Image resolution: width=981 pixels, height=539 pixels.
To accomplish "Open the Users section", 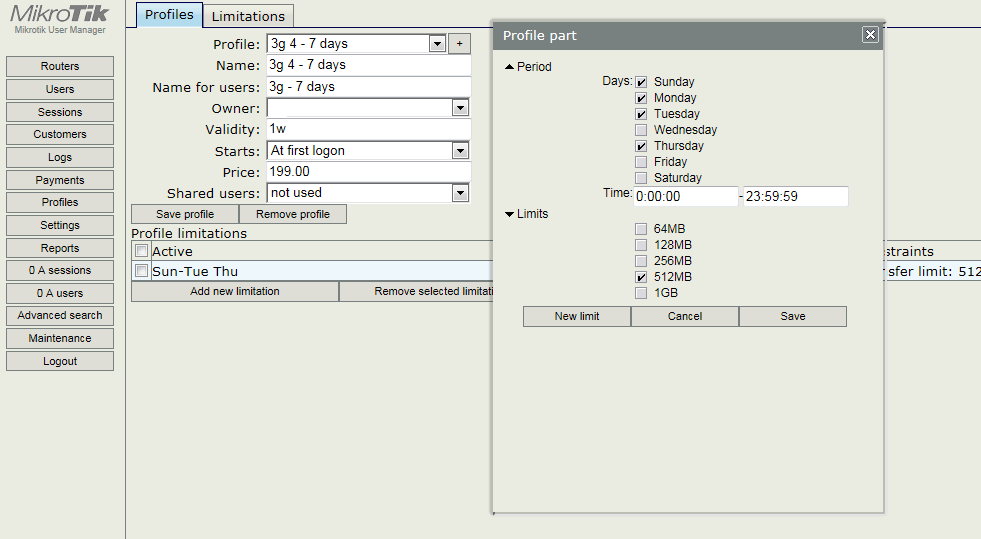I will [60, 89].
